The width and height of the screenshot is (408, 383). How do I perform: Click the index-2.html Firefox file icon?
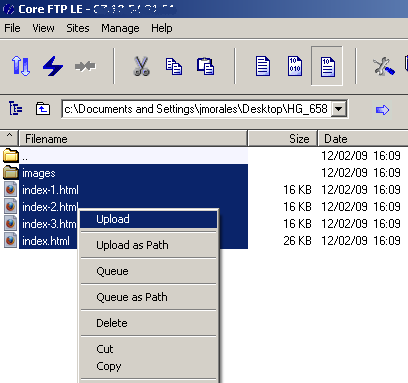11,207
